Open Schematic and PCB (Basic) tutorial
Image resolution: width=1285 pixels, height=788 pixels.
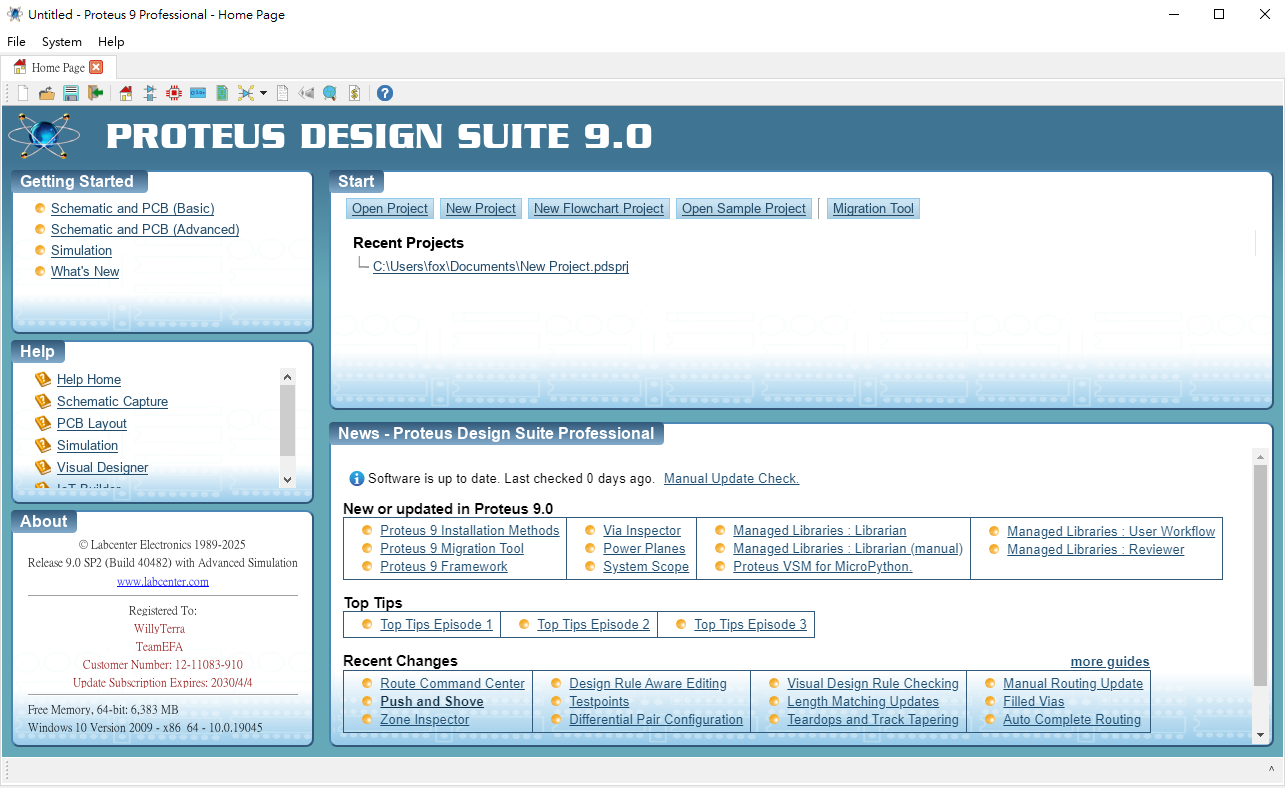click(x=133, y=208)
